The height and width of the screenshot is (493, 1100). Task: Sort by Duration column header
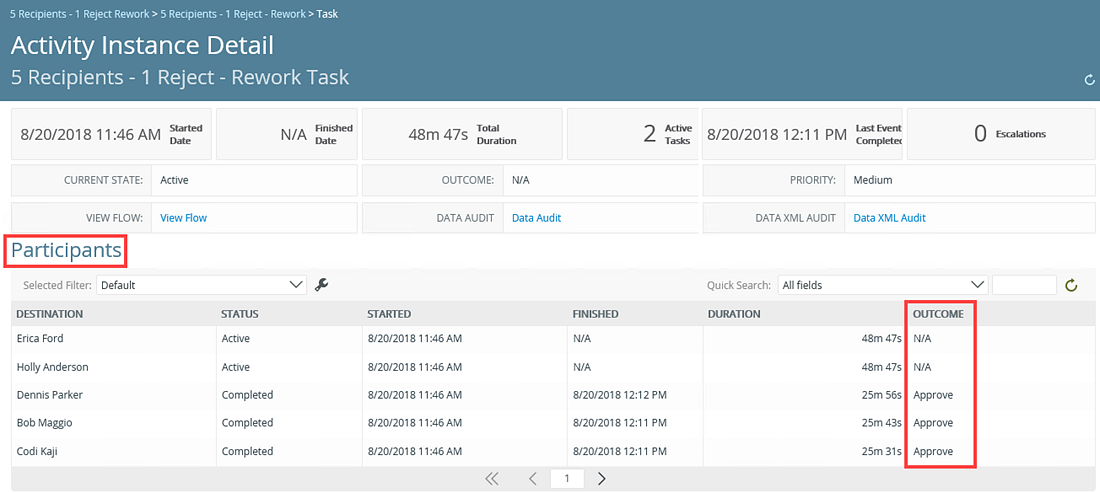click(734, 314)
